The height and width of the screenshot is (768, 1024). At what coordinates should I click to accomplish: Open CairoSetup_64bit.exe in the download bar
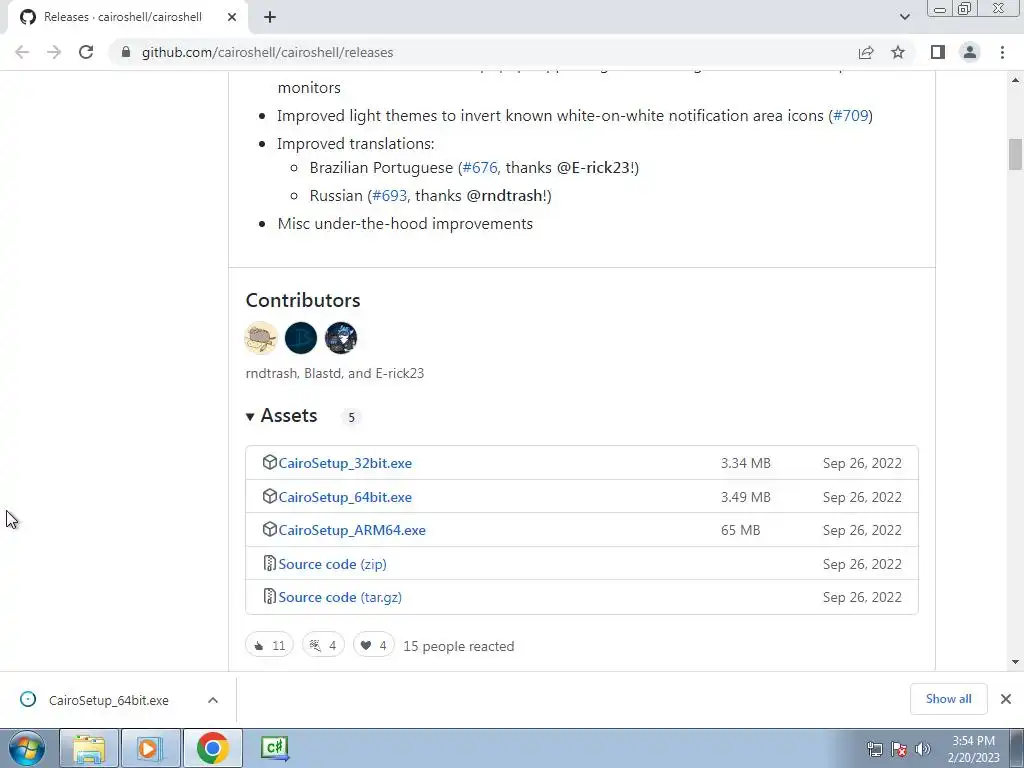click(x=108, y=700)
